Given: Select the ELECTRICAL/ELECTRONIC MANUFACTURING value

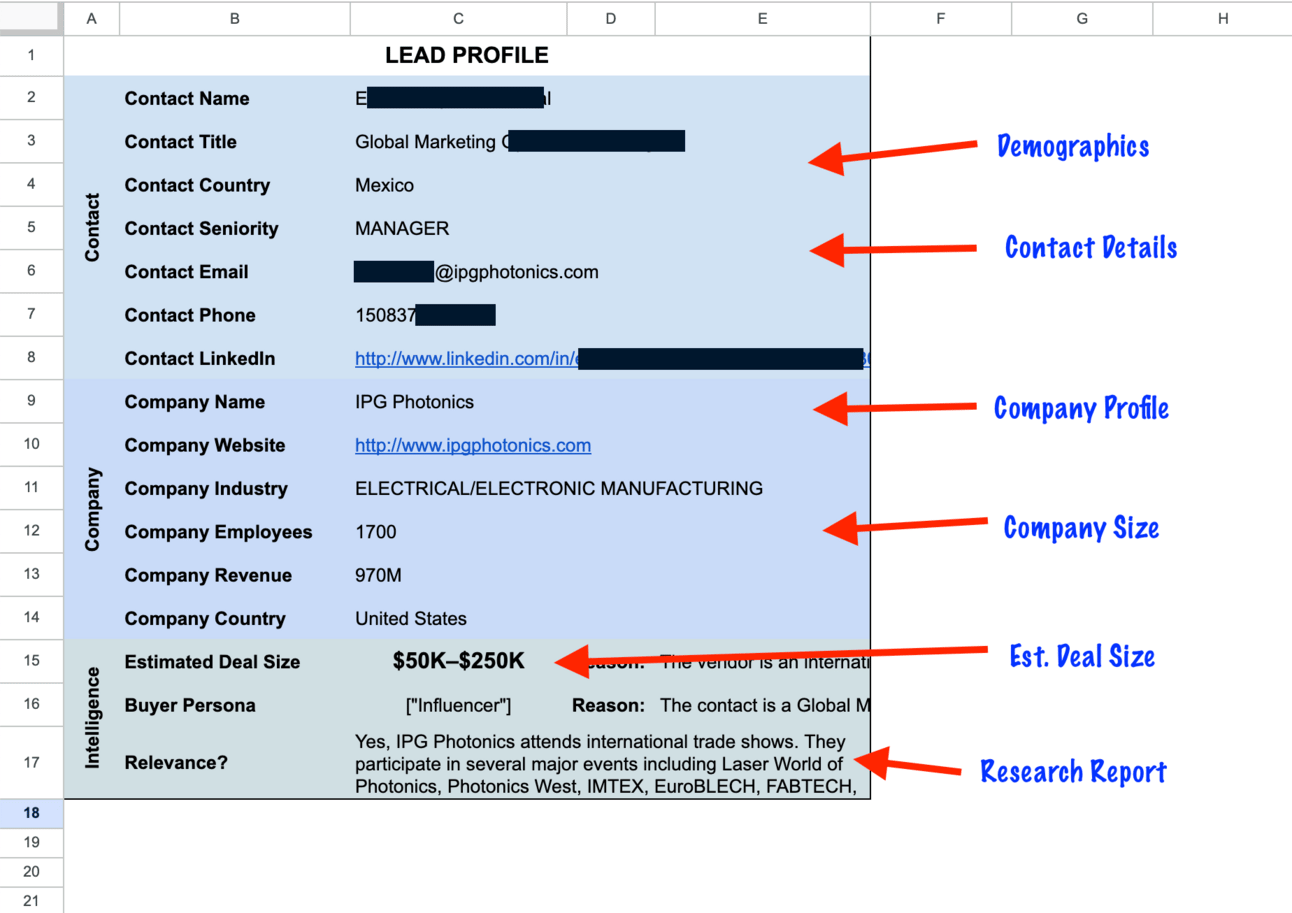Looking at the screenshot, I should coord(559,489).
